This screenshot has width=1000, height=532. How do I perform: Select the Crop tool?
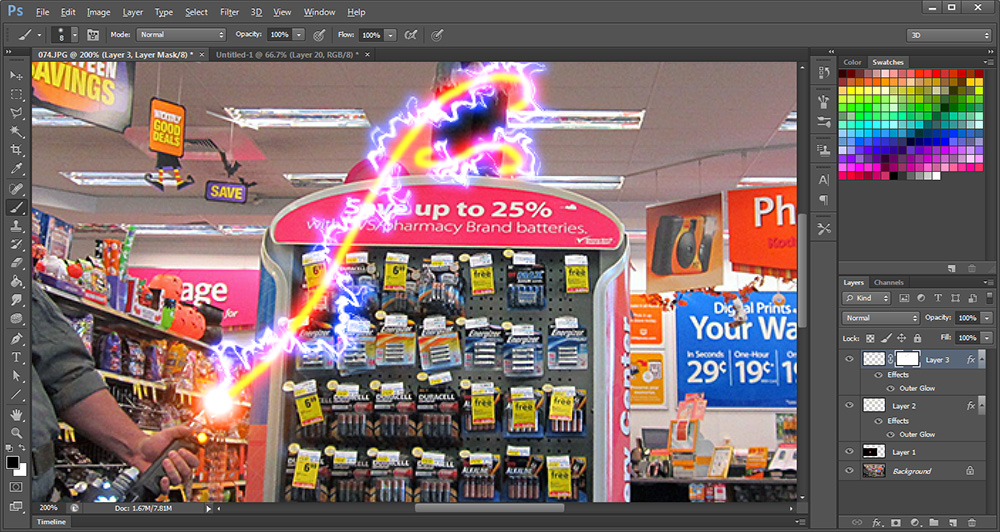tap(16, 150)
